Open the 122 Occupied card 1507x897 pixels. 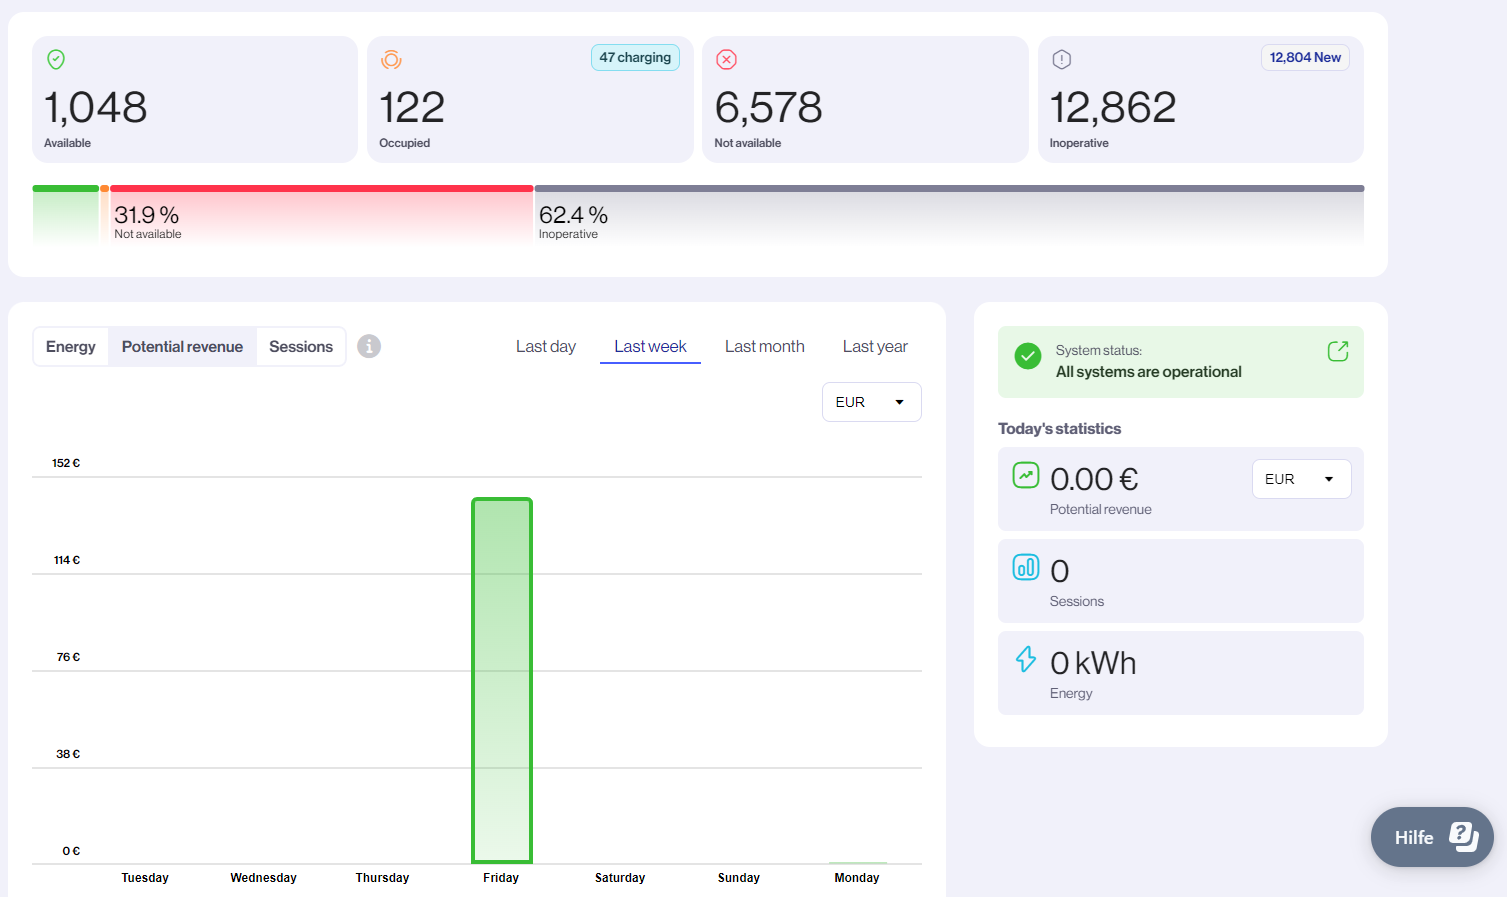530,100
